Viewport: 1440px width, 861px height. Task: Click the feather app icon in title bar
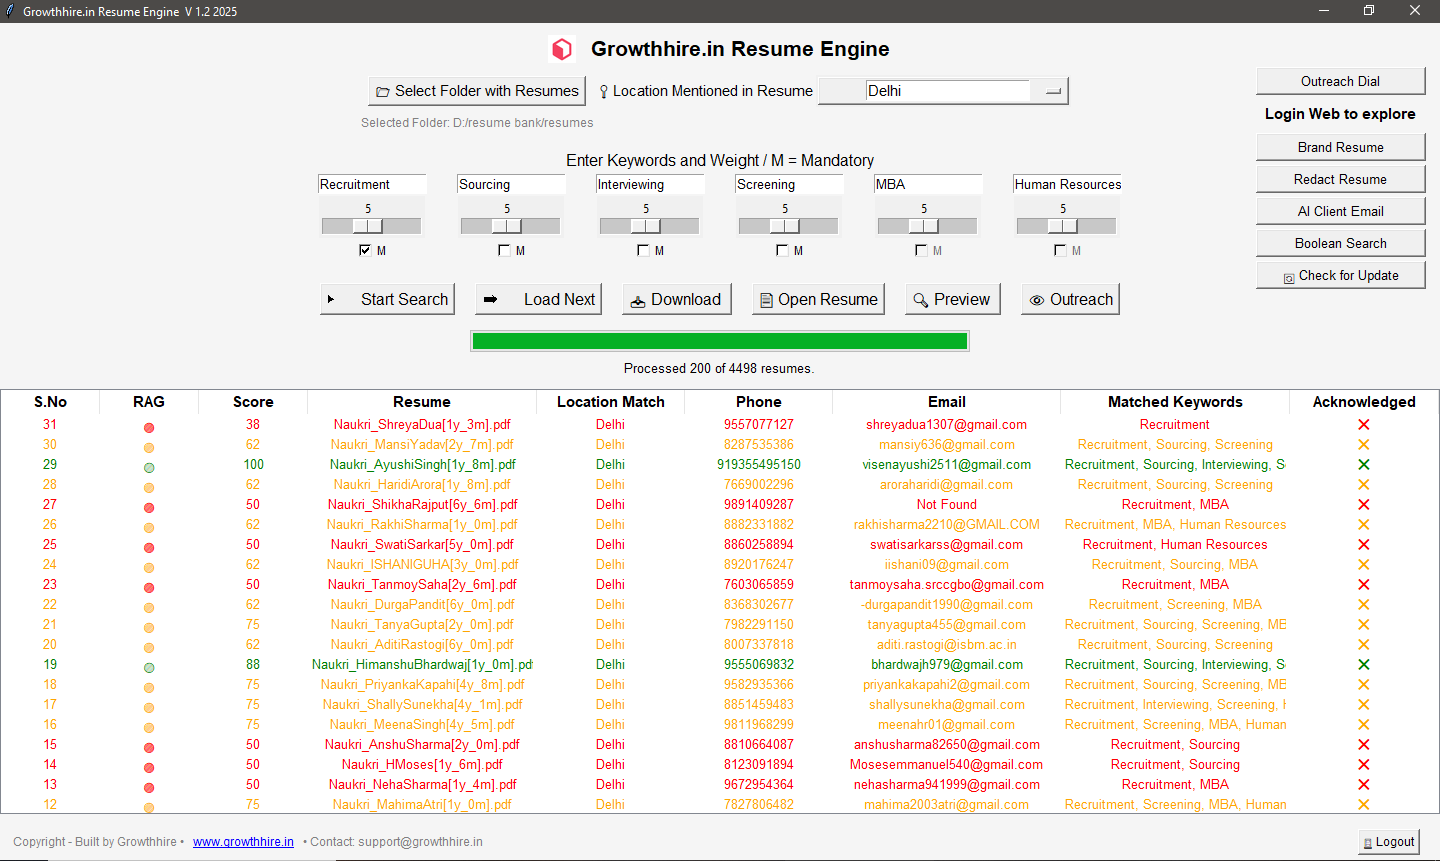coord(10,11)
